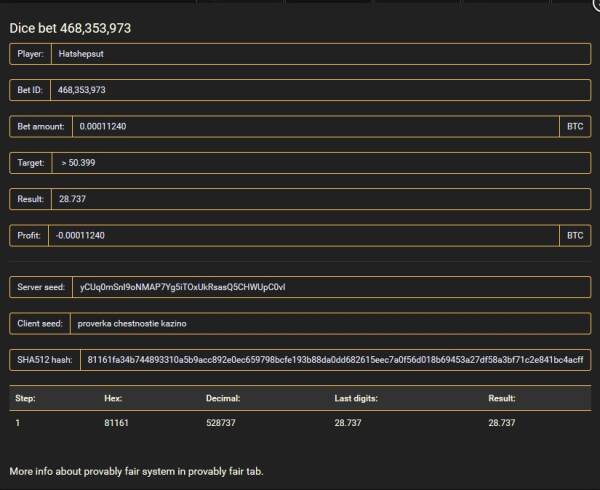The image size is (600, 490).
Task: Click the Dice bet dialog title
Action: click(x=70, y=28)
